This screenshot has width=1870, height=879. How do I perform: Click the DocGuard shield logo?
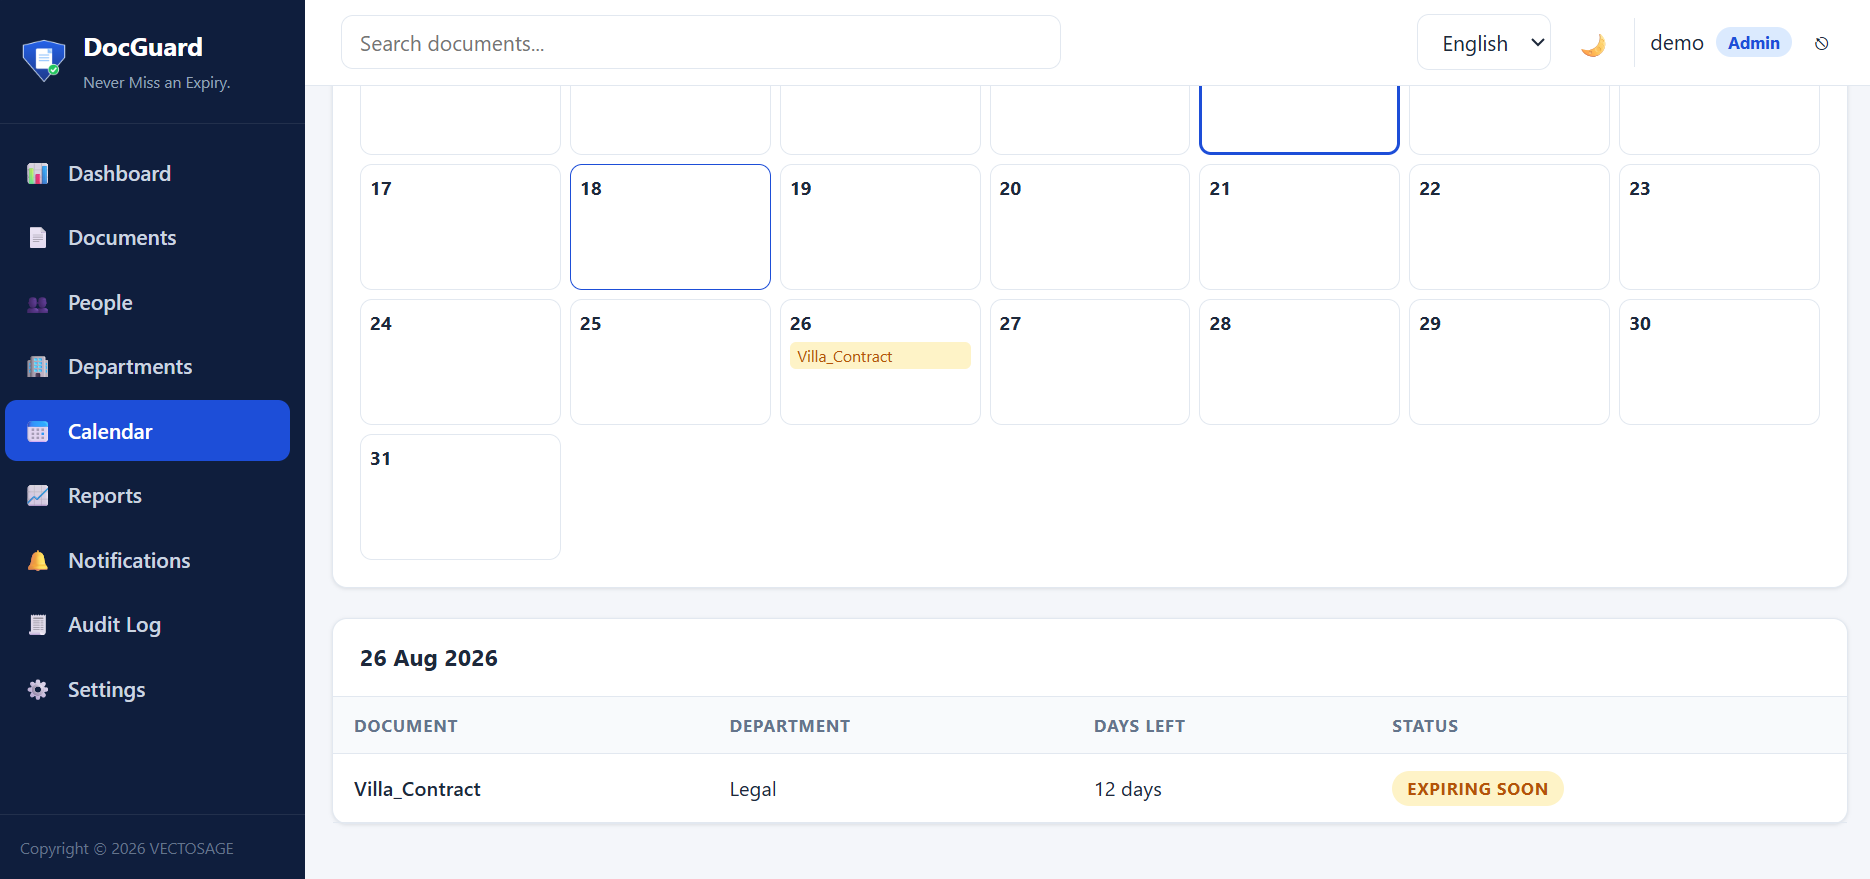pyautogui.click(x=44, y=60)
